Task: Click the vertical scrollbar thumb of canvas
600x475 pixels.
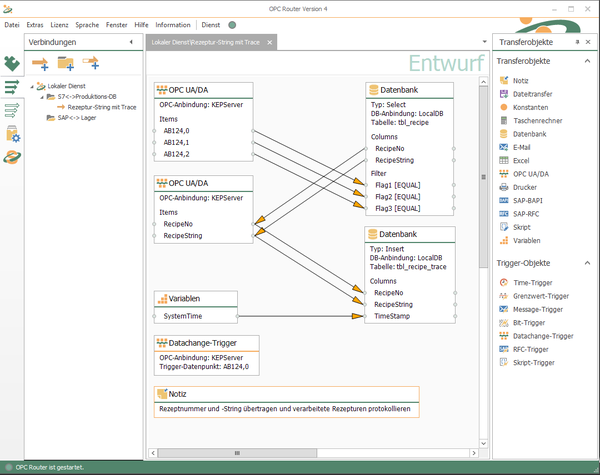Action: click(484, 177)
